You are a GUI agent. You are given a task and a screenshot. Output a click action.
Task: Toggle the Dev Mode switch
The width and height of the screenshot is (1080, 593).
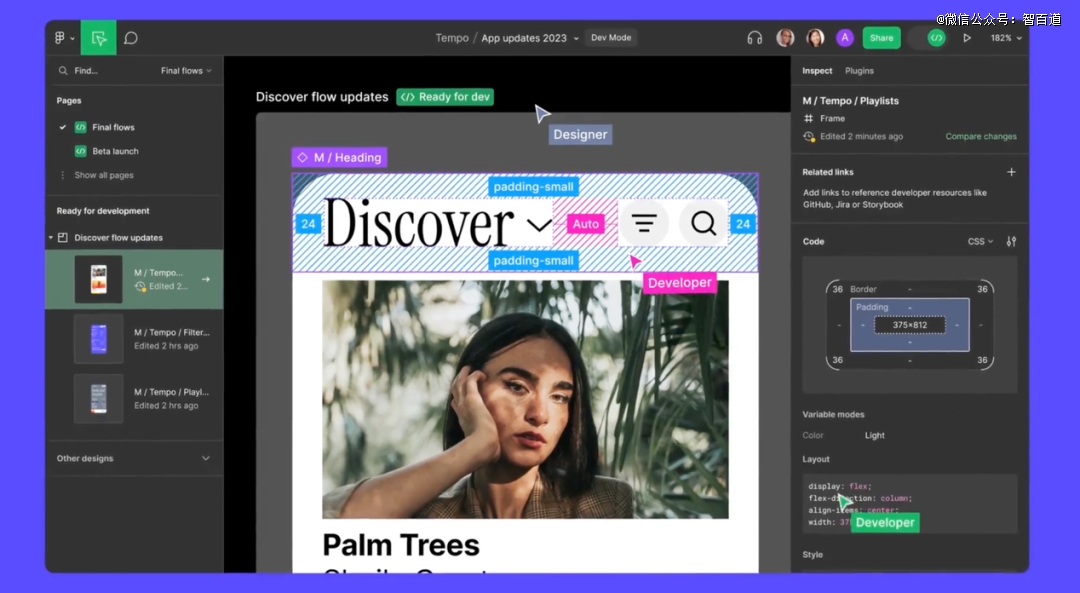927,38
